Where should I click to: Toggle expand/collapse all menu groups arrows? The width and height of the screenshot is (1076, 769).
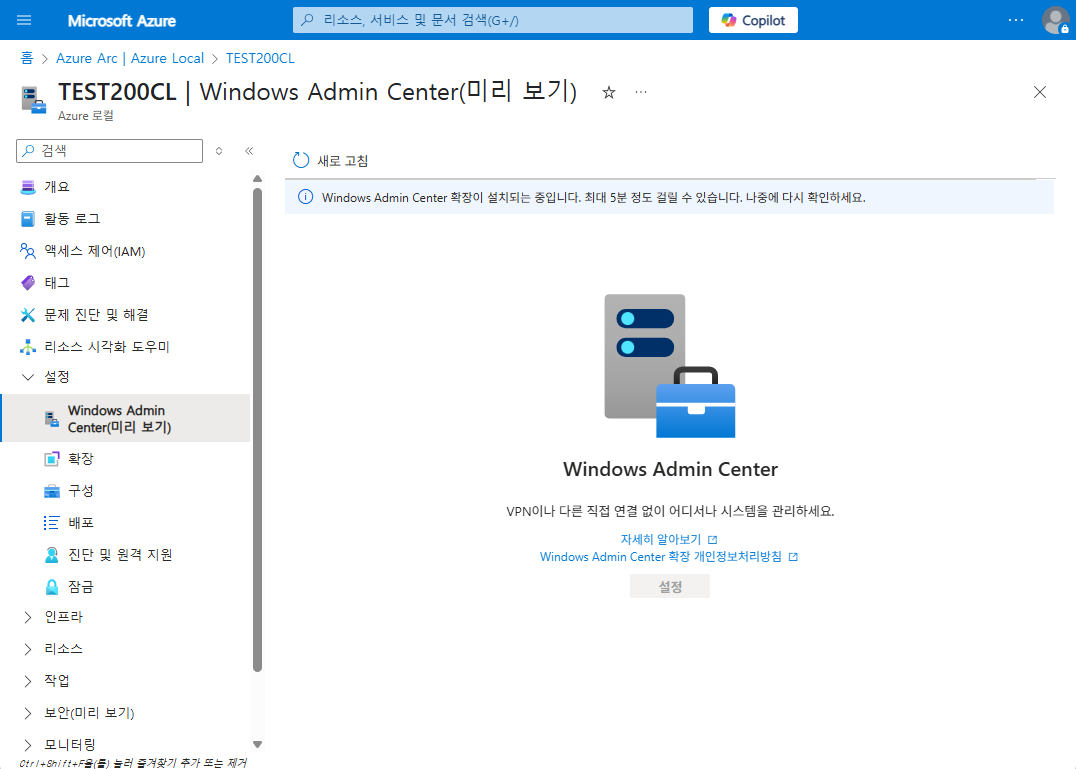pos(219,151)
